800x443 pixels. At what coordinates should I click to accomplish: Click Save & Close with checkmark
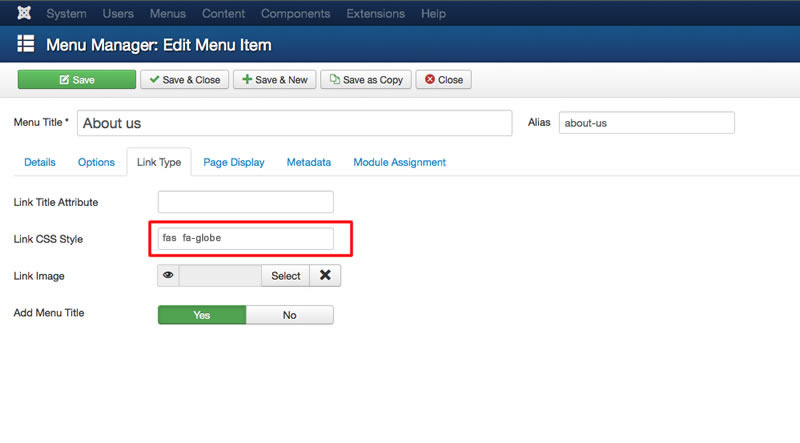coord(185,80)
